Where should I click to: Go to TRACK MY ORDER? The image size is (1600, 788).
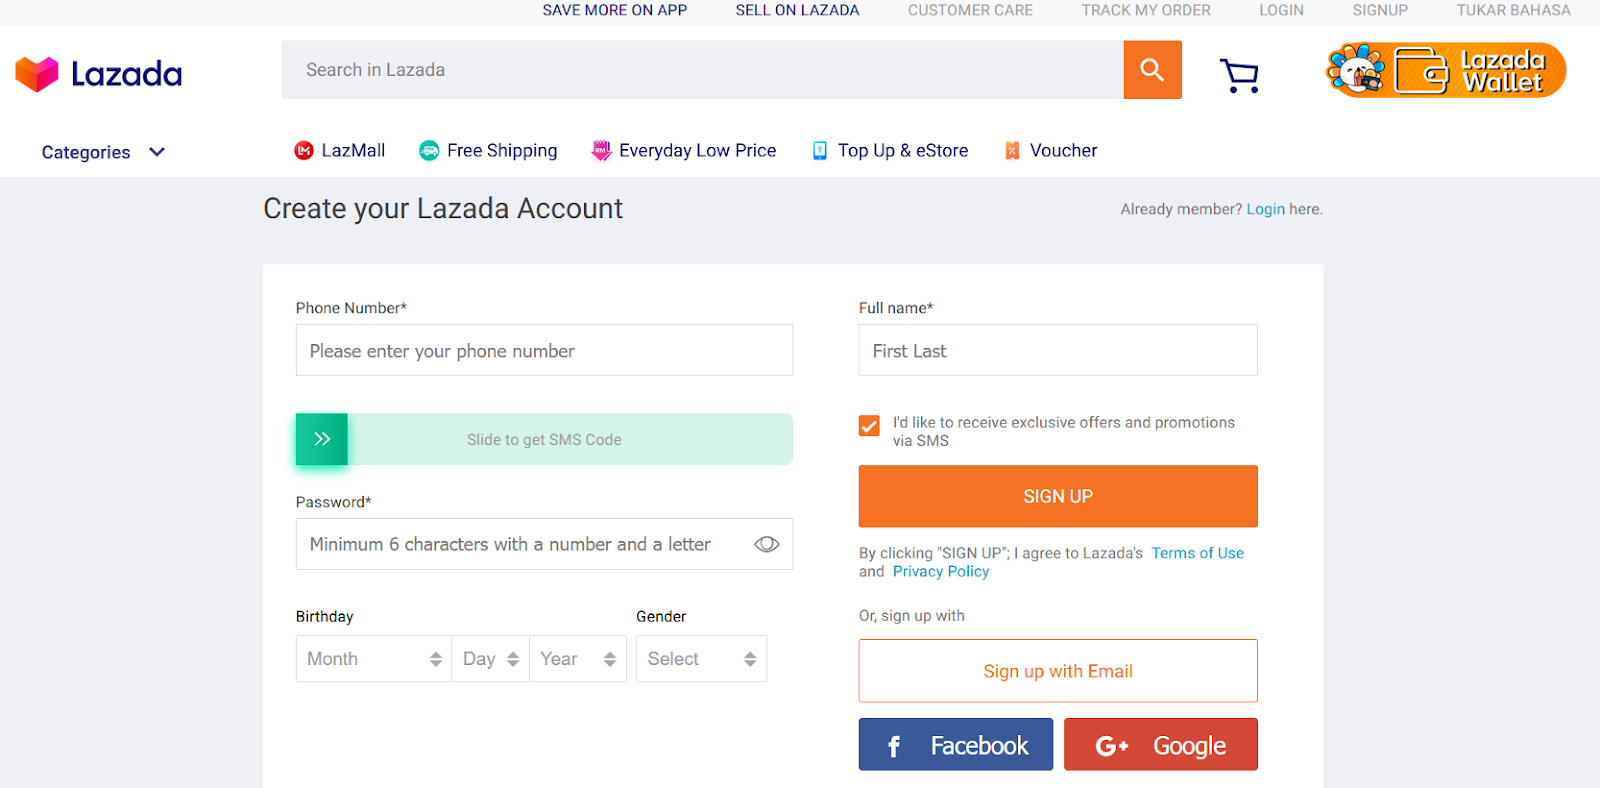(1146, 10)
